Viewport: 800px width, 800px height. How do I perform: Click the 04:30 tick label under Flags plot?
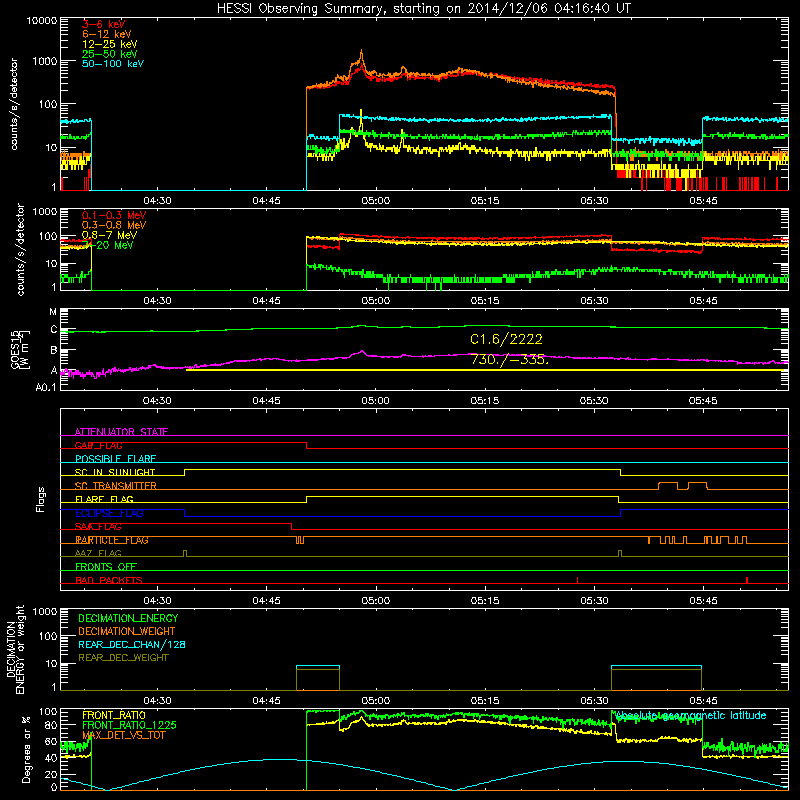(x=157, y=601)
